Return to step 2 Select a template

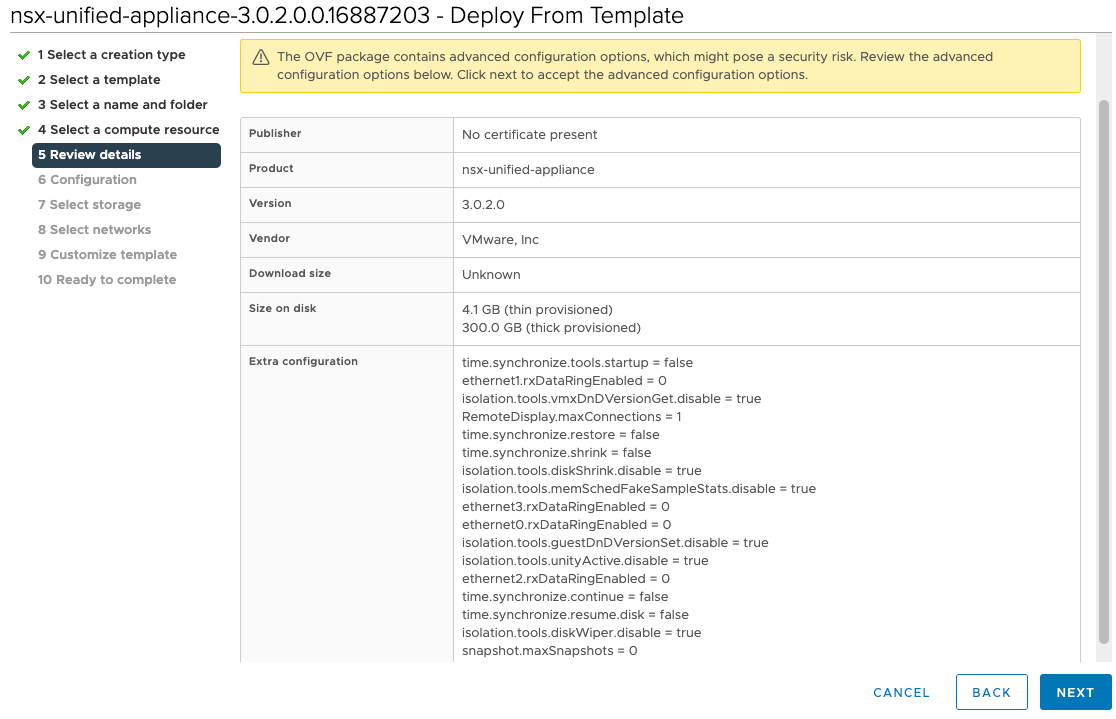pos(99,80)
